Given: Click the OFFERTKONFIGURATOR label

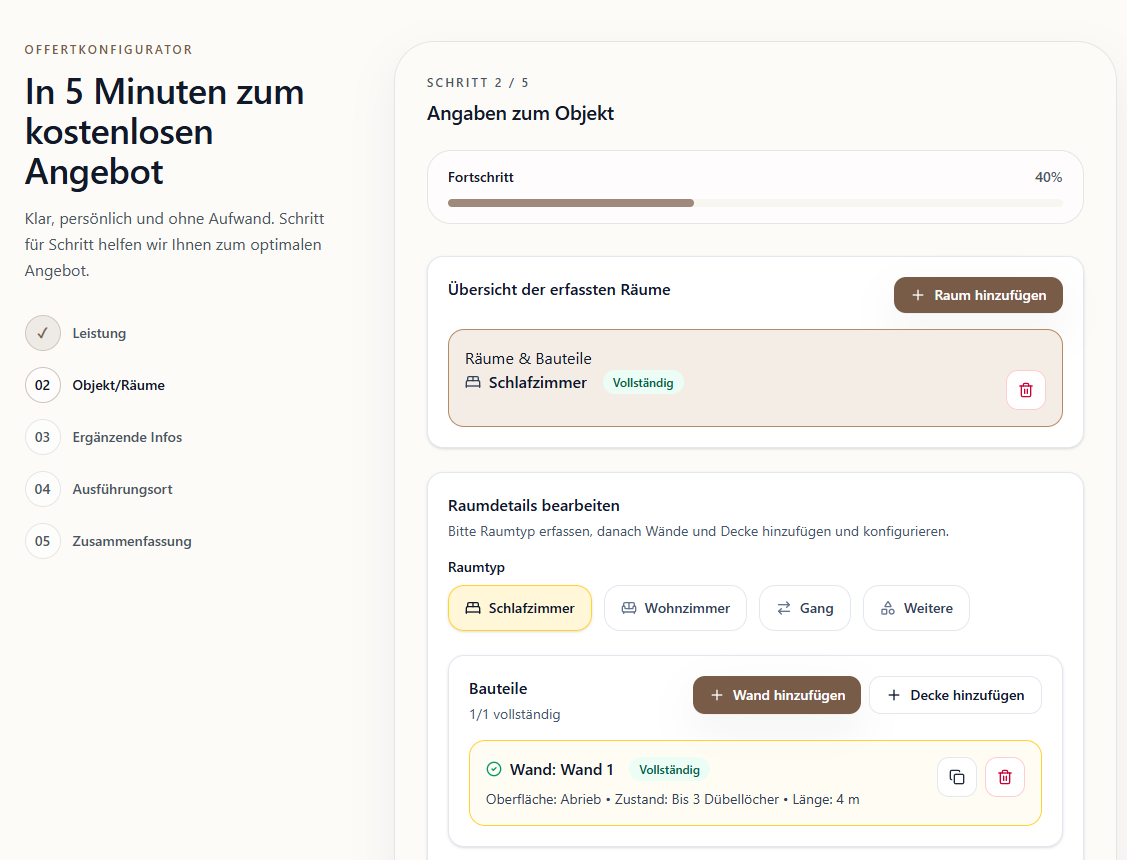Looking at the screenshot, I should tap(109, 50).
